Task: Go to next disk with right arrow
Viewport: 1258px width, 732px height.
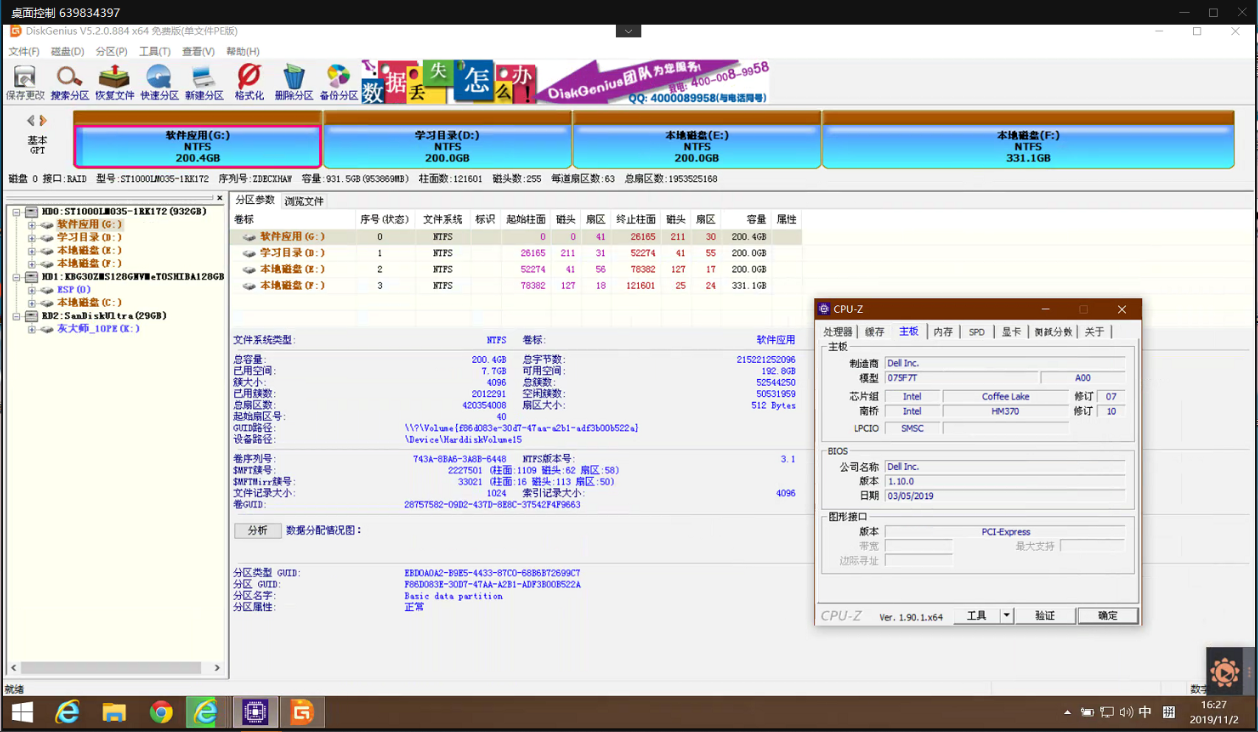Action: point(43,121)
